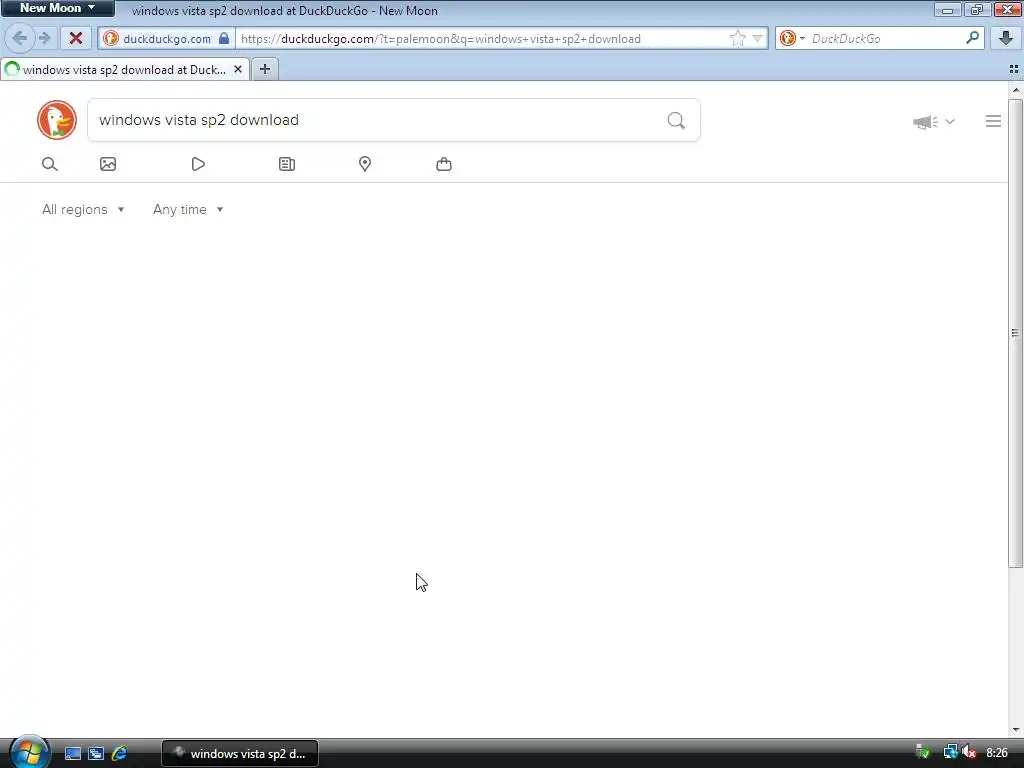The image size is (1024, 768).
Task: Launch Internet Explorer from quick launch
Action: (x=120, y=754)
